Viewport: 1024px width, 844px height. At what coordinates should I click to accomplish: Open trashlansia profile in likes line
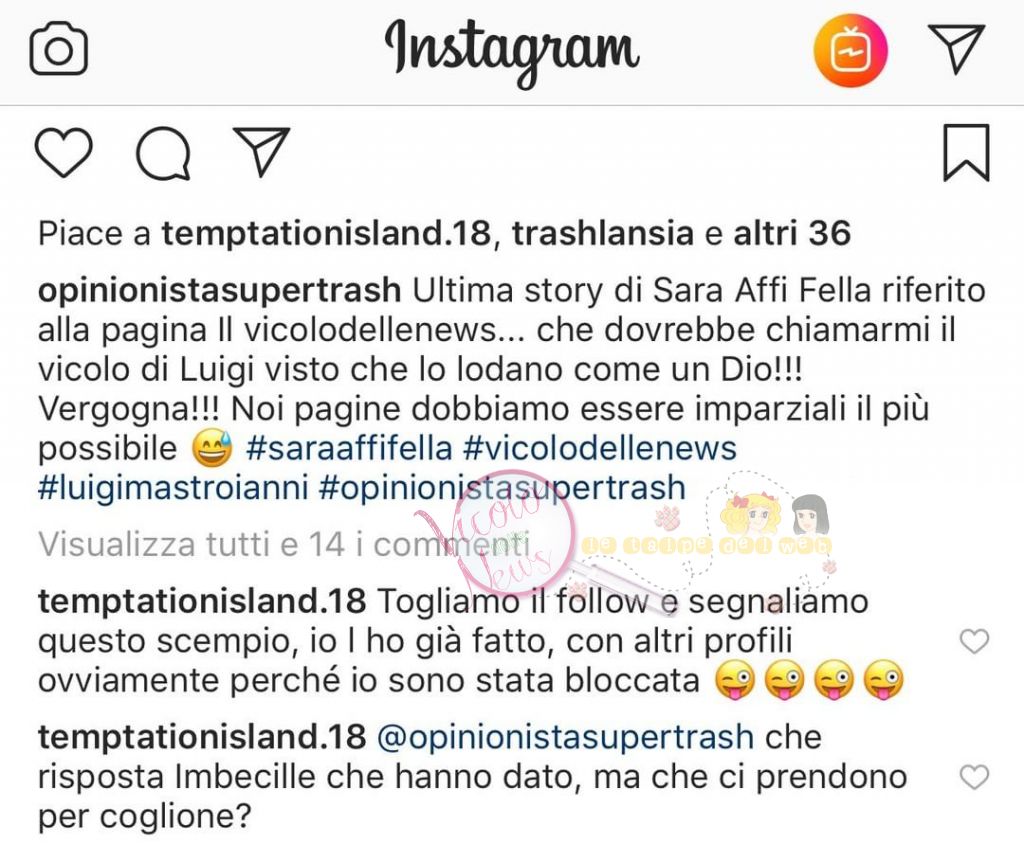pos(602,233)
